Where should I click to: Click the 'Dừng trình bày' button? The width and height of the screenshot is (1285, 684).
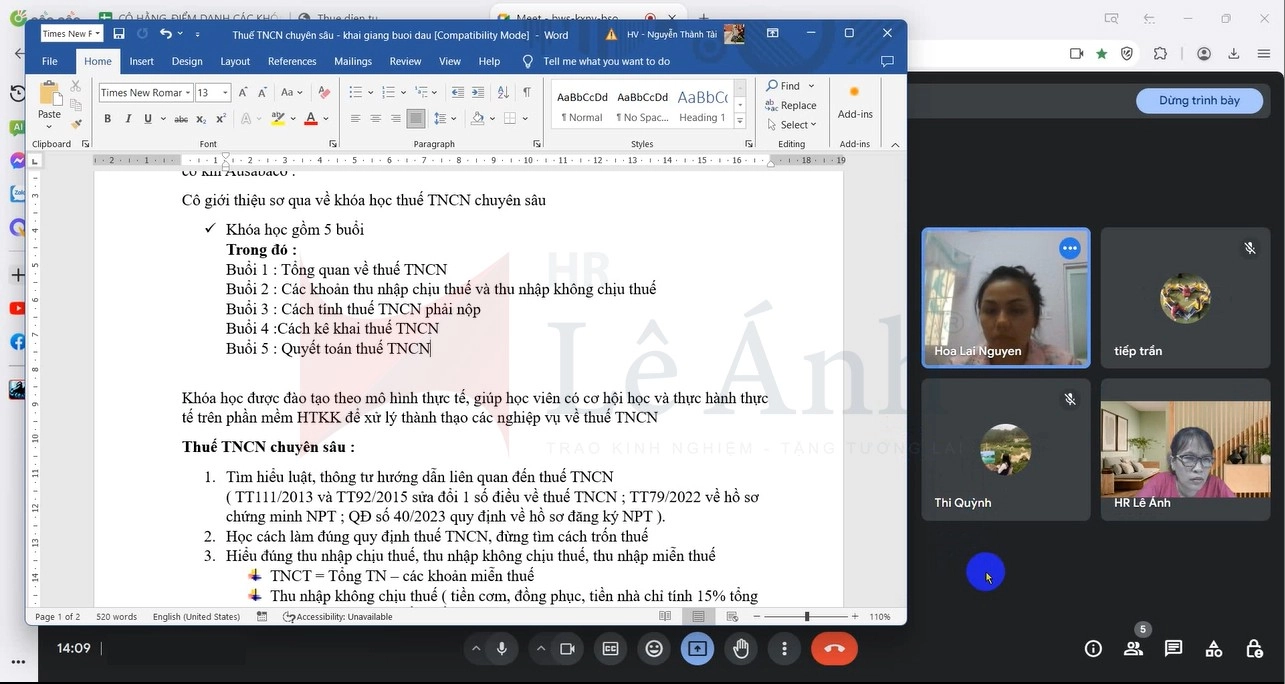1199,100
